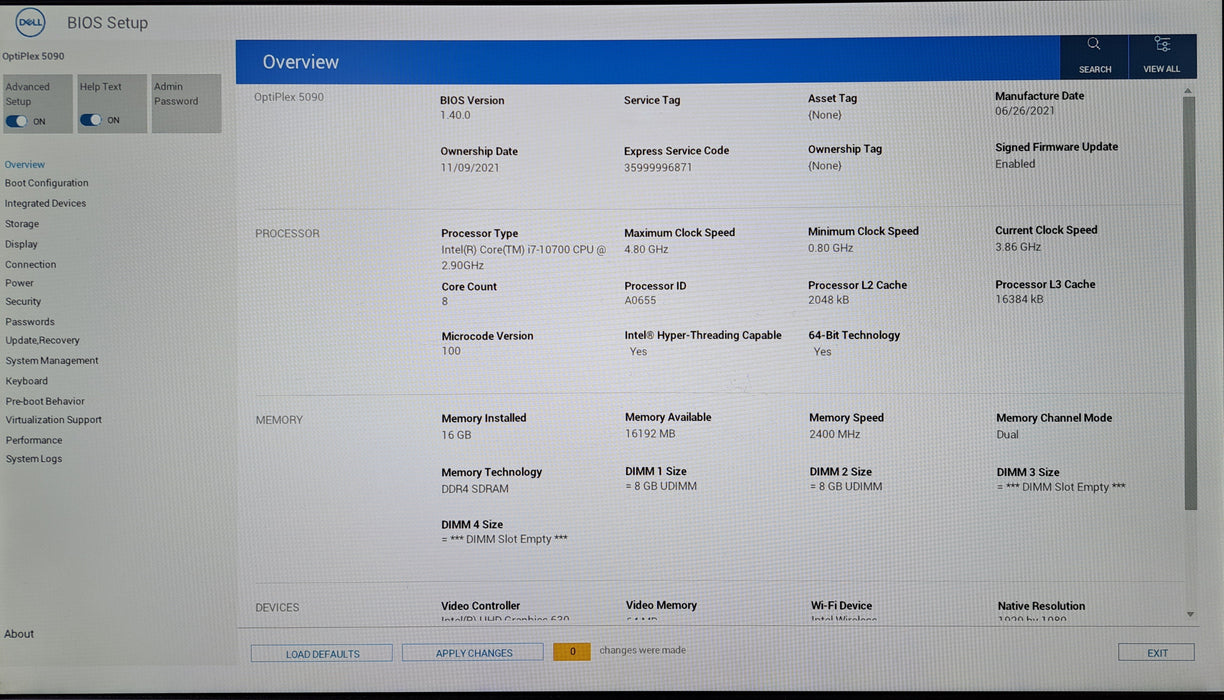This screenshot has width=1224, height=700.
Task: Click the vertical scrollbar thumb
Action: (1190, 304)
